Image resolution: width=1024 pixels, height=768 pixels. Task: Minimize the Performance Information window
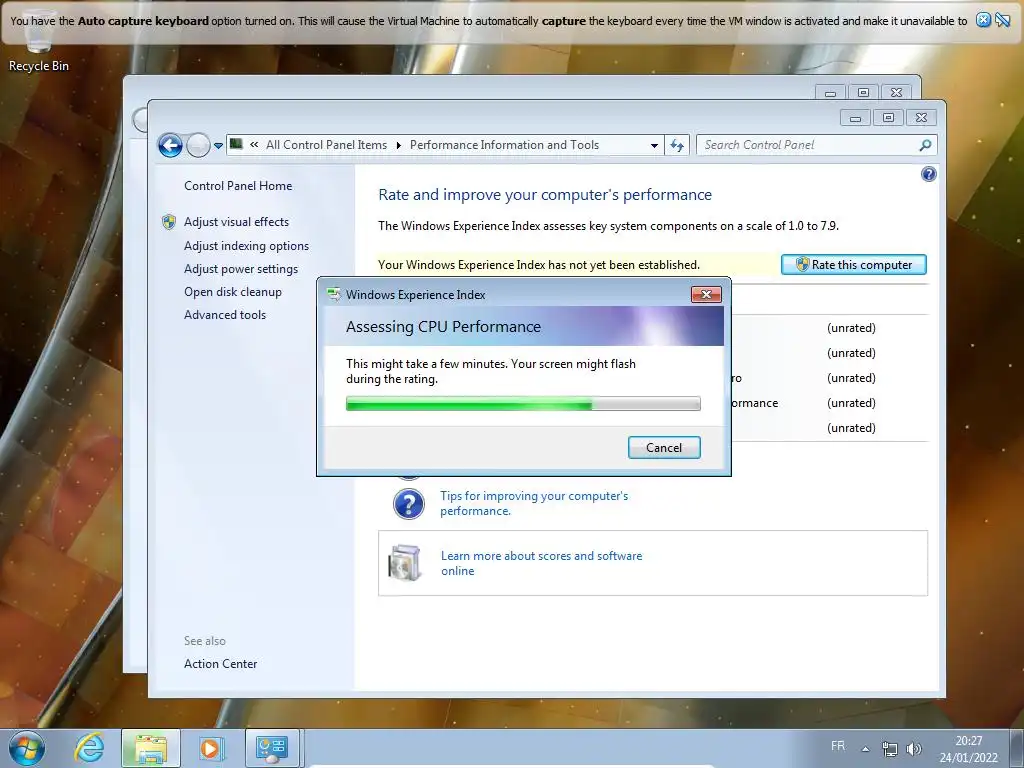tap(856, 118)
